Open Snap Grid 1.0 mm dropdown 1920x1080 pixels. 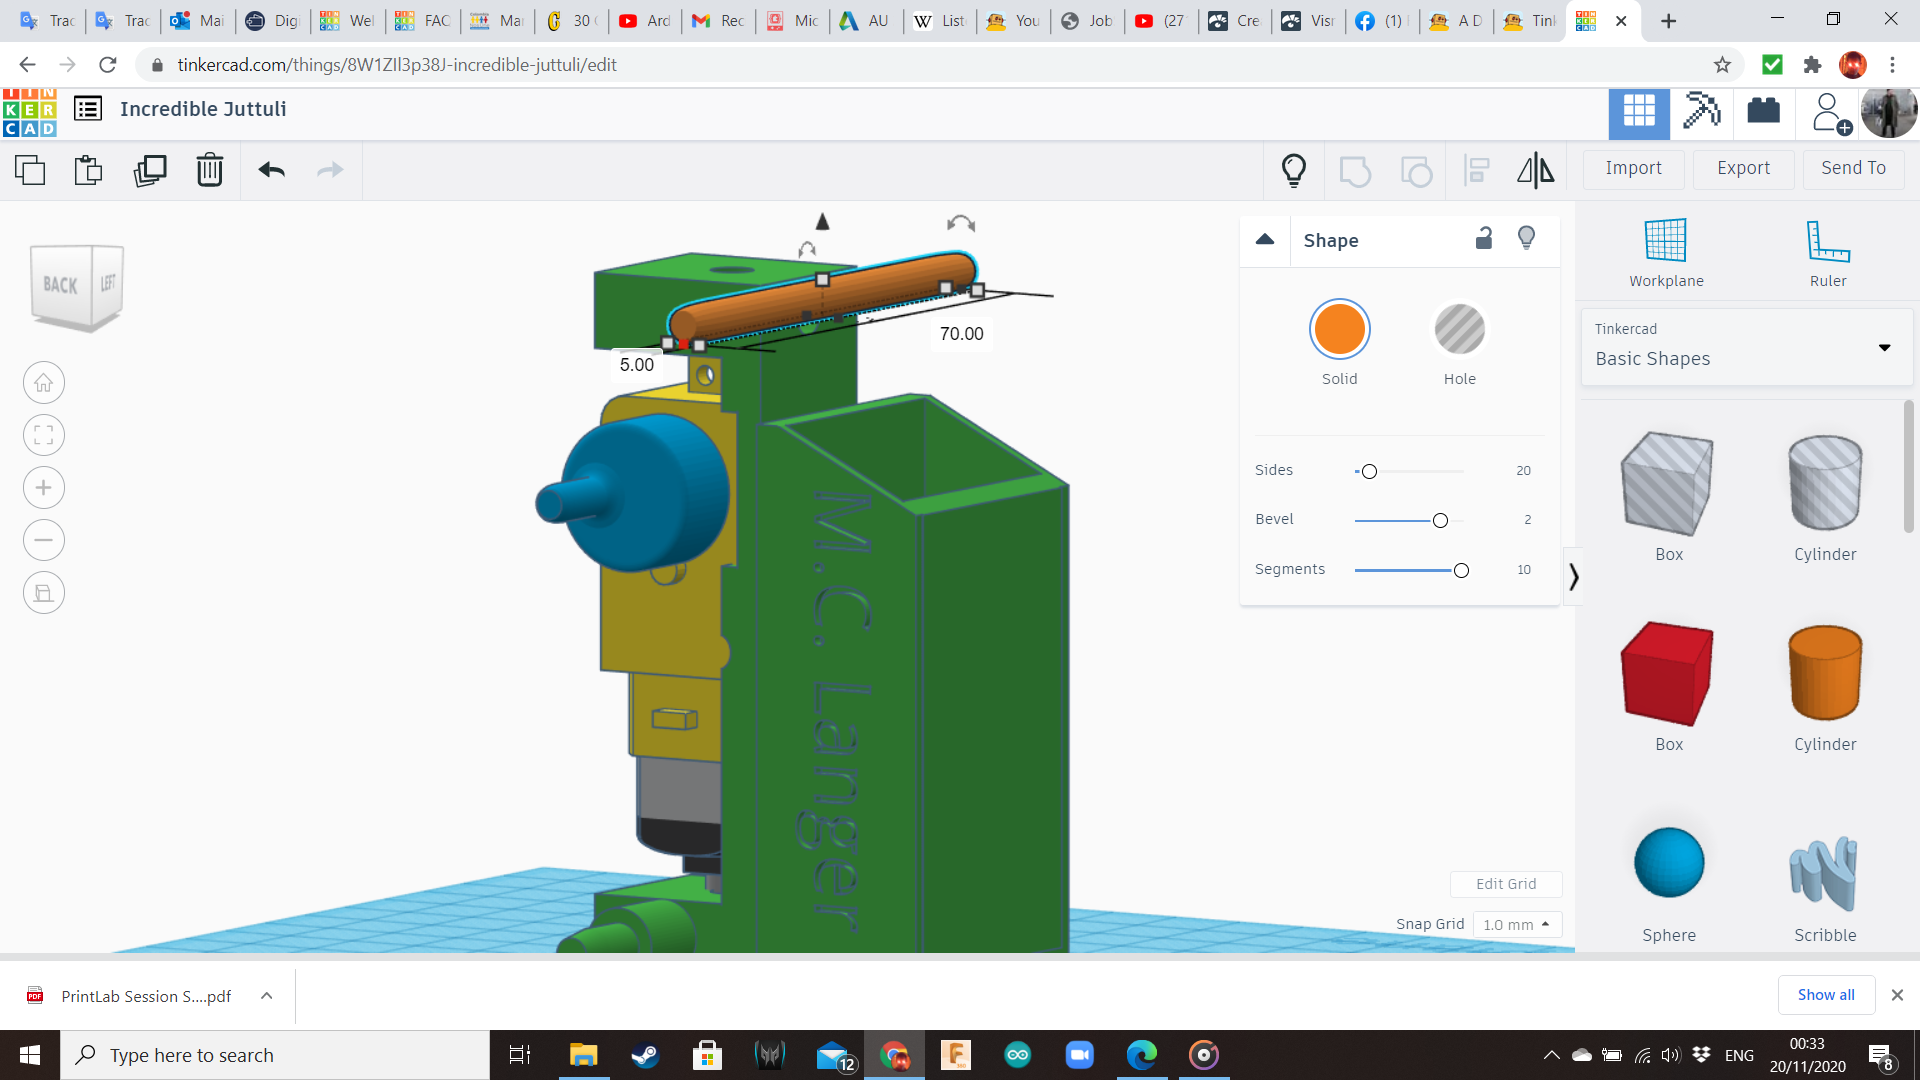tap(1516, 924)
